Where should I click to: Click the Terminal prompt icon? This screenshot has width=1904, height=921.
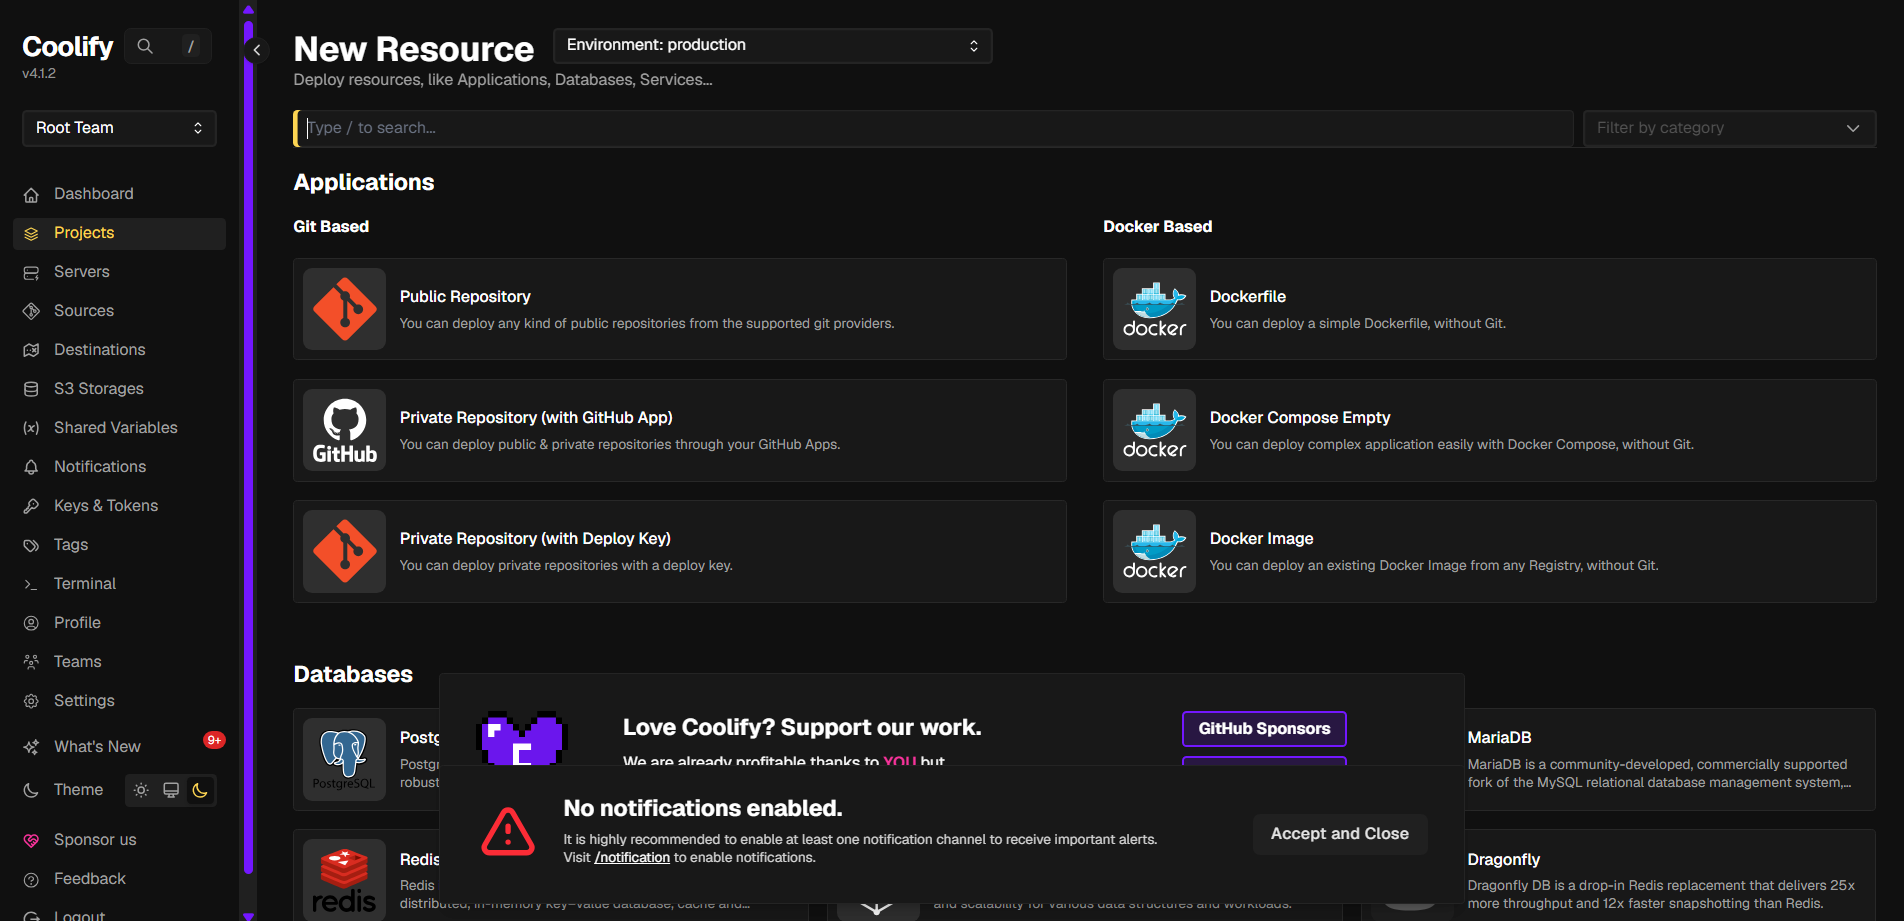[x=31, y=584]
